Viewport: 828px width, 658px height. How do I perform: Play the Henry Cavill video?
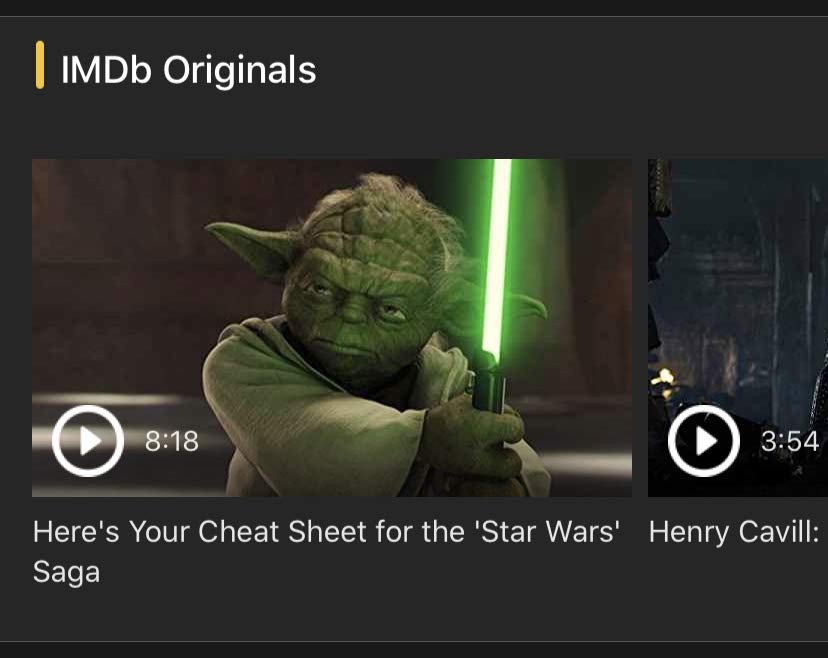pos(703,440)
